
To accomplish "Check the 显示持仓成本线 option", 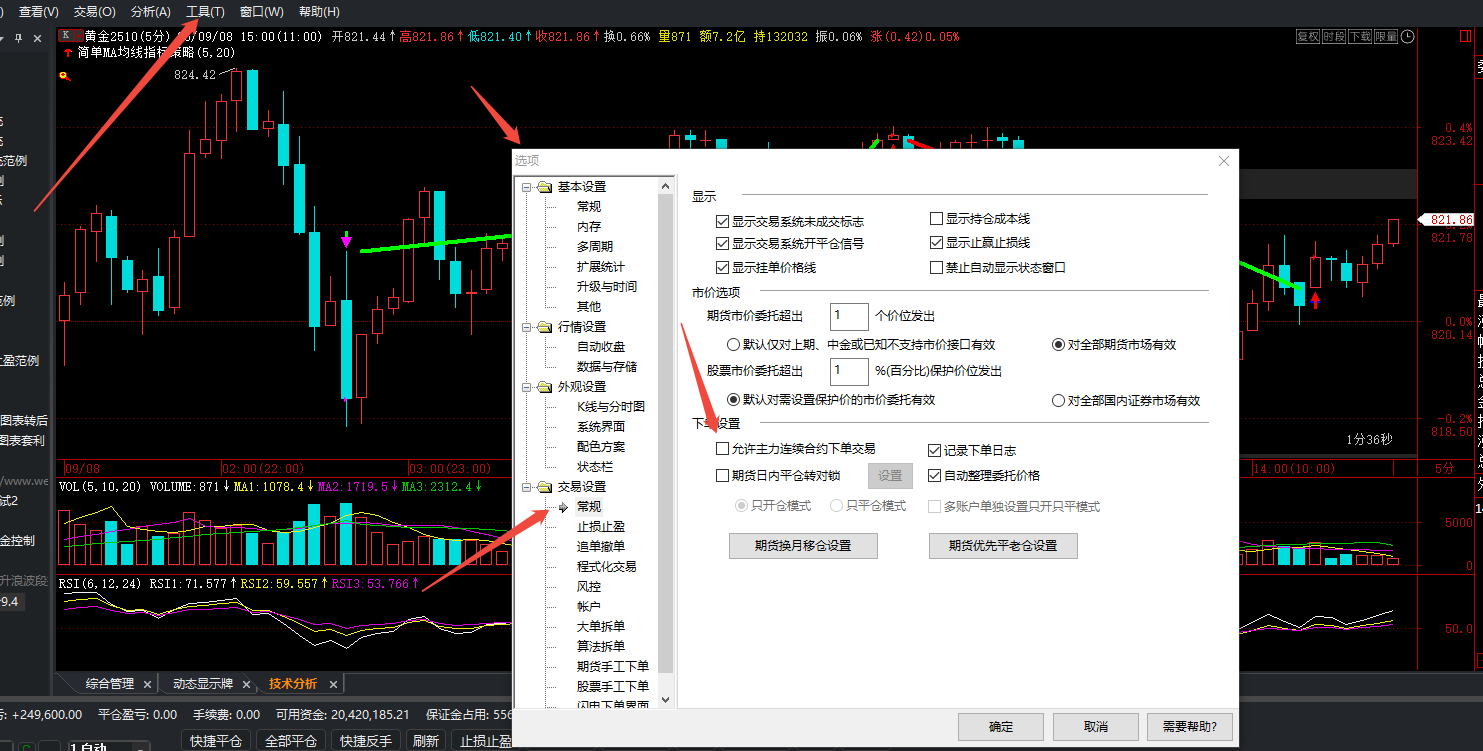I will coord(937,219).
